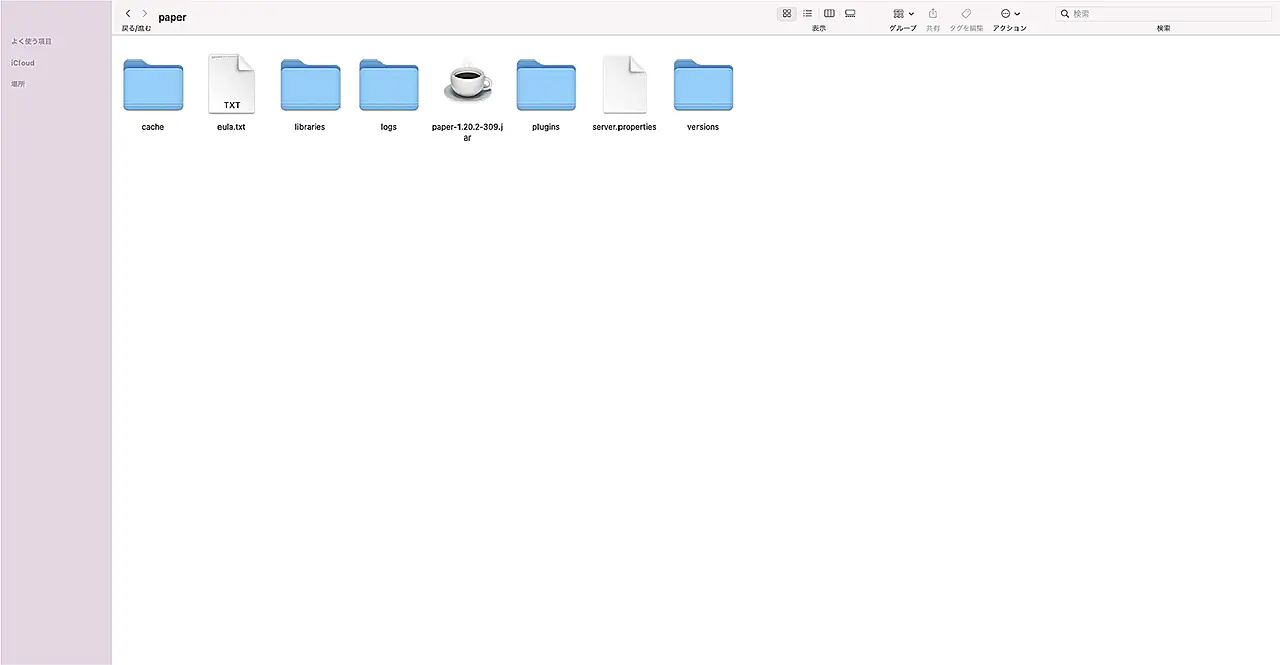The height and width of the screenshot is (665, 1280).
Task: Select the server.properties file
Action: coord(624,86)
